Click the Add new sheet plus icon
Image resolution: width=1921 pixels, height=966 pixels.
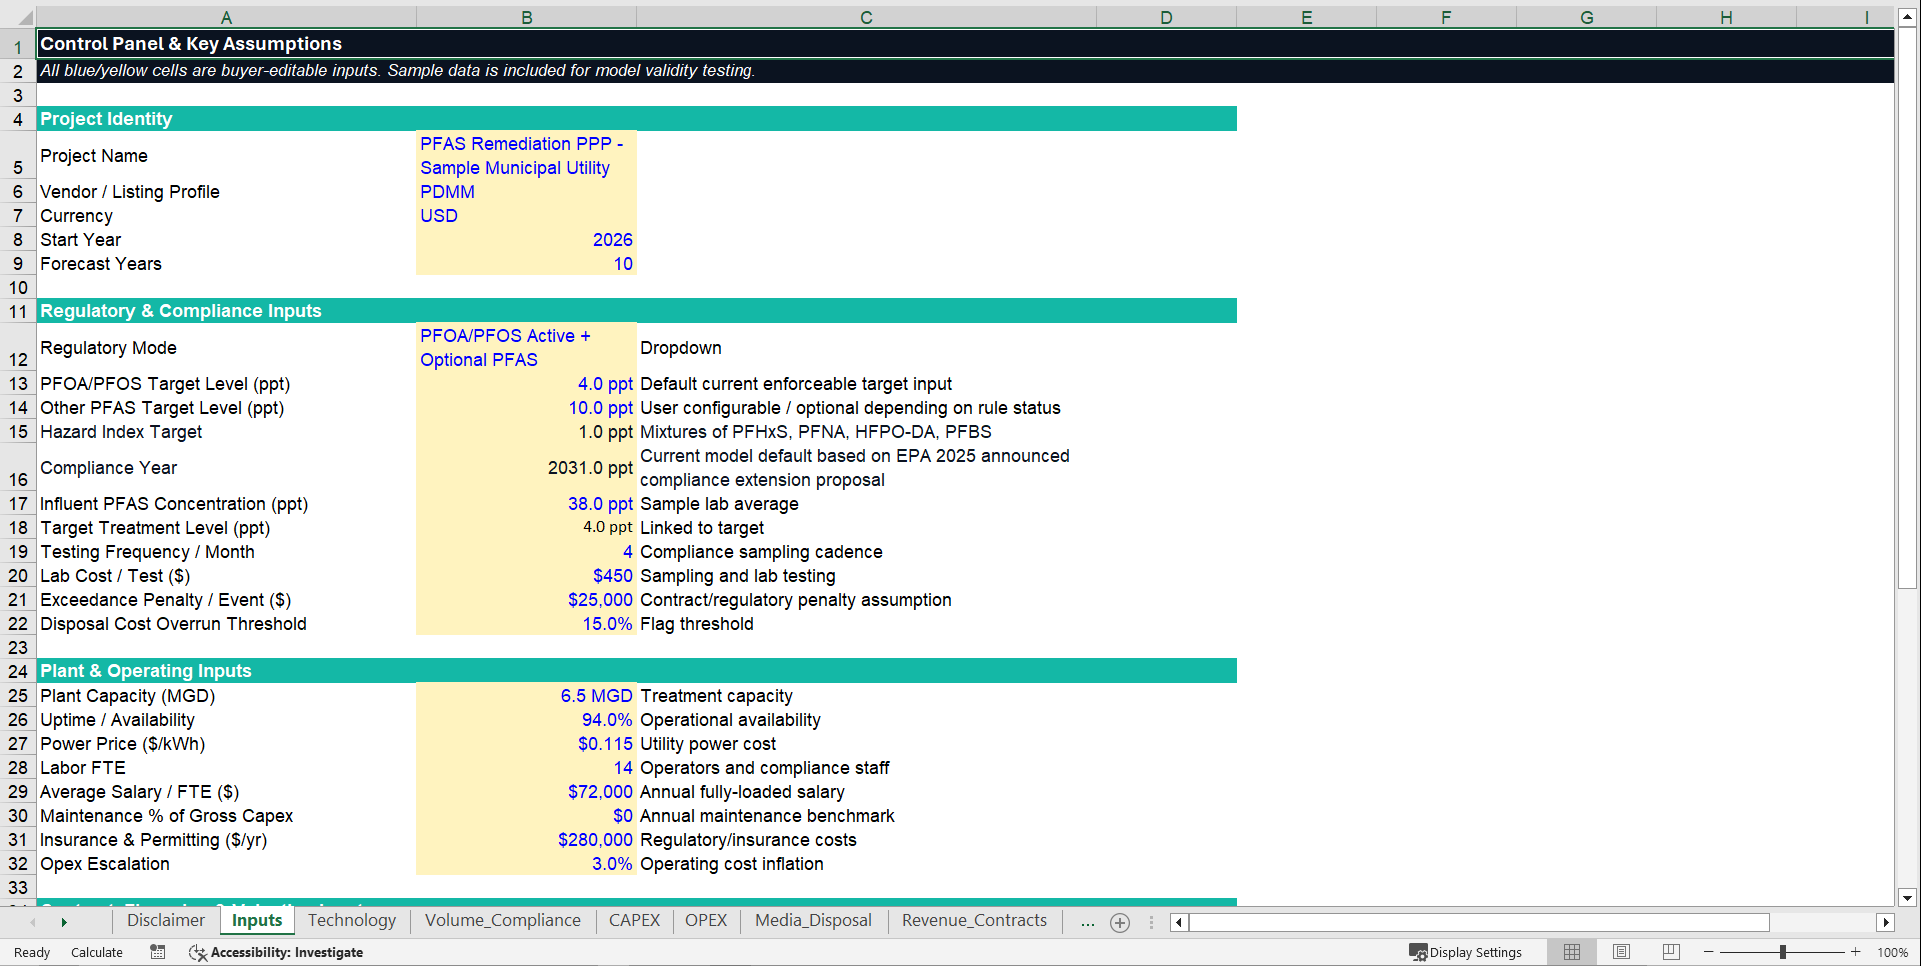(1120, 923)
